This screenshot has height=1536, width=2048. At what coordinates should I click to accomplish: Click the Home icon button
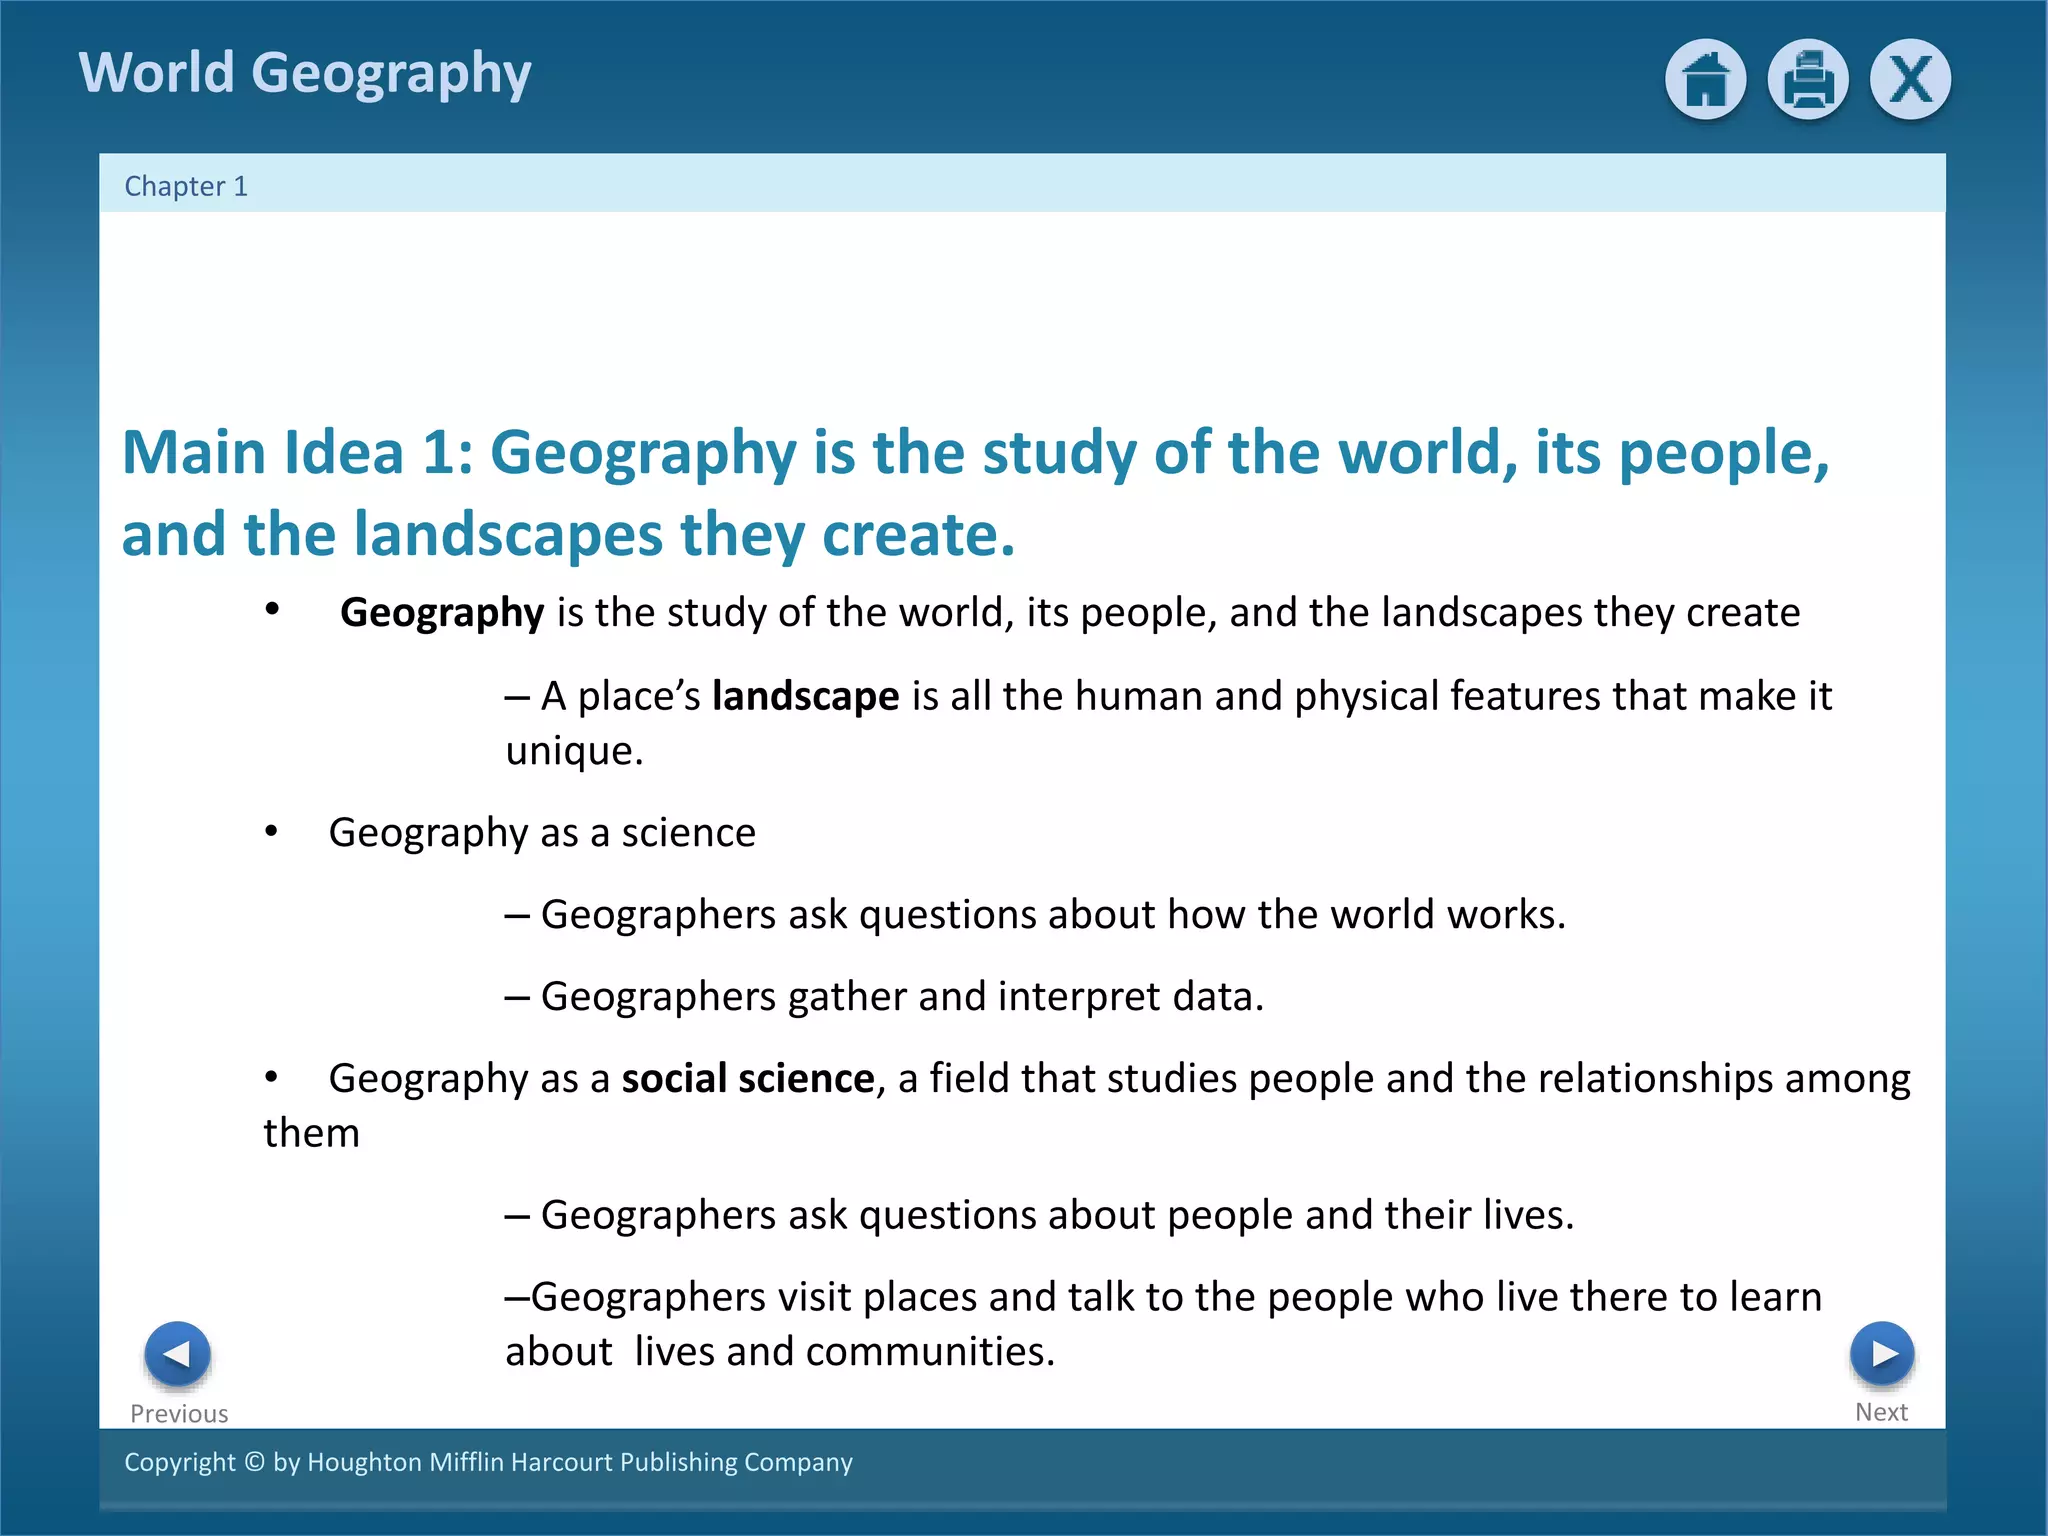(x=1705, y=80)
